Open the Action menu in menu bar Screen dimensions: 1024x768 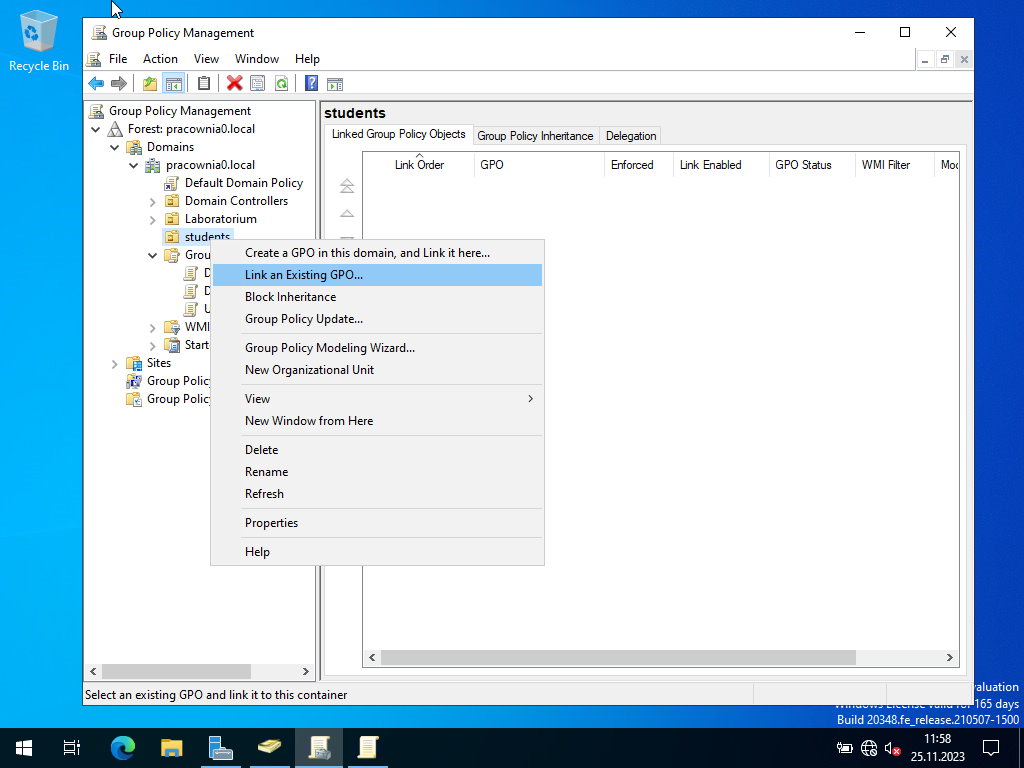click(x=160, y=59)
